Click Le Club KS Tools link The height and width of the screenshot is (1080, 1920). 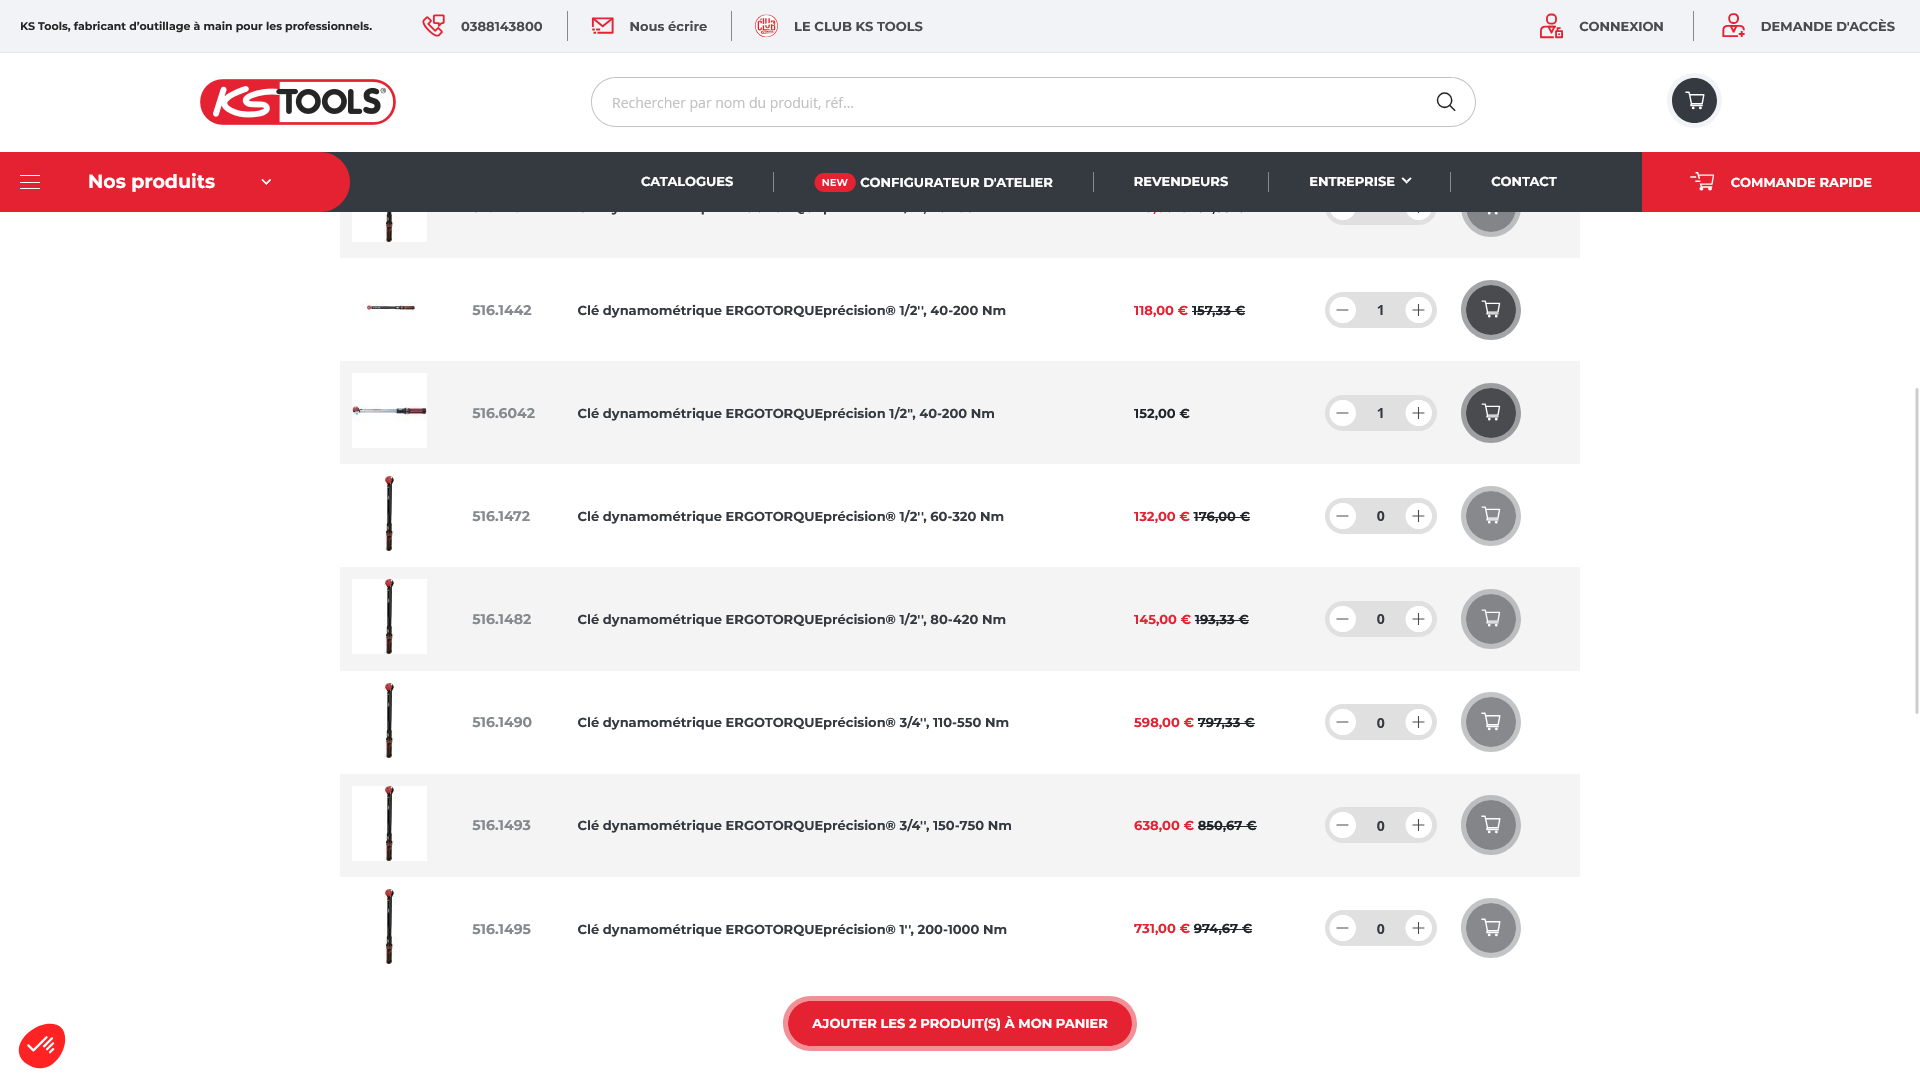(858, 26)
